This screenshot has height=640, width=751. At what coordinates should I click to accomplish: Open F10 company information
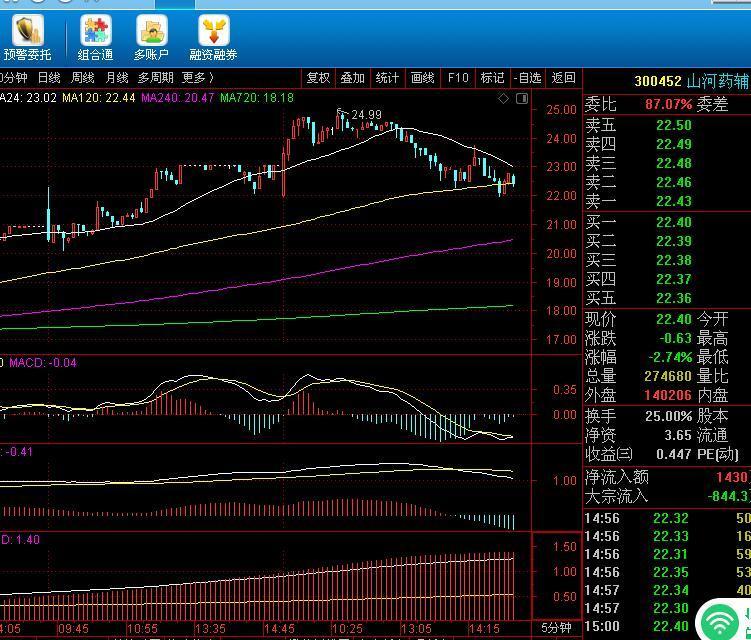click(458, 78)
